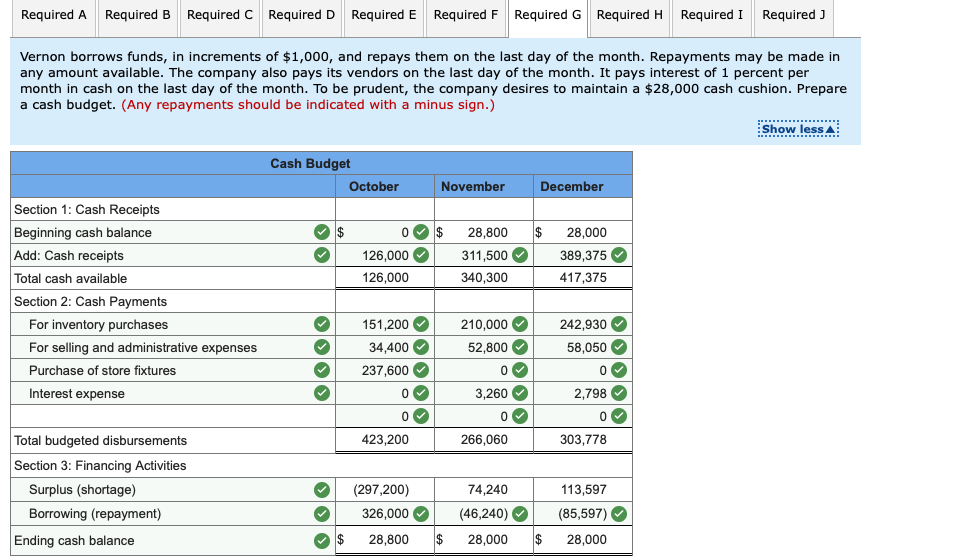Switch to the Required H tab
The height and width of the screenshot is (558, 954).
click(x=630, y=16)
